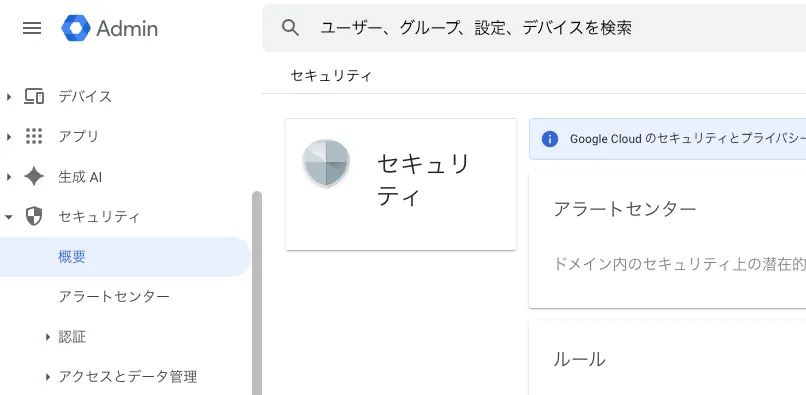The height and width of the screenshot is (395, 806).
Task: Click the search magnifier icon
Action: click(x=290, y=28)
